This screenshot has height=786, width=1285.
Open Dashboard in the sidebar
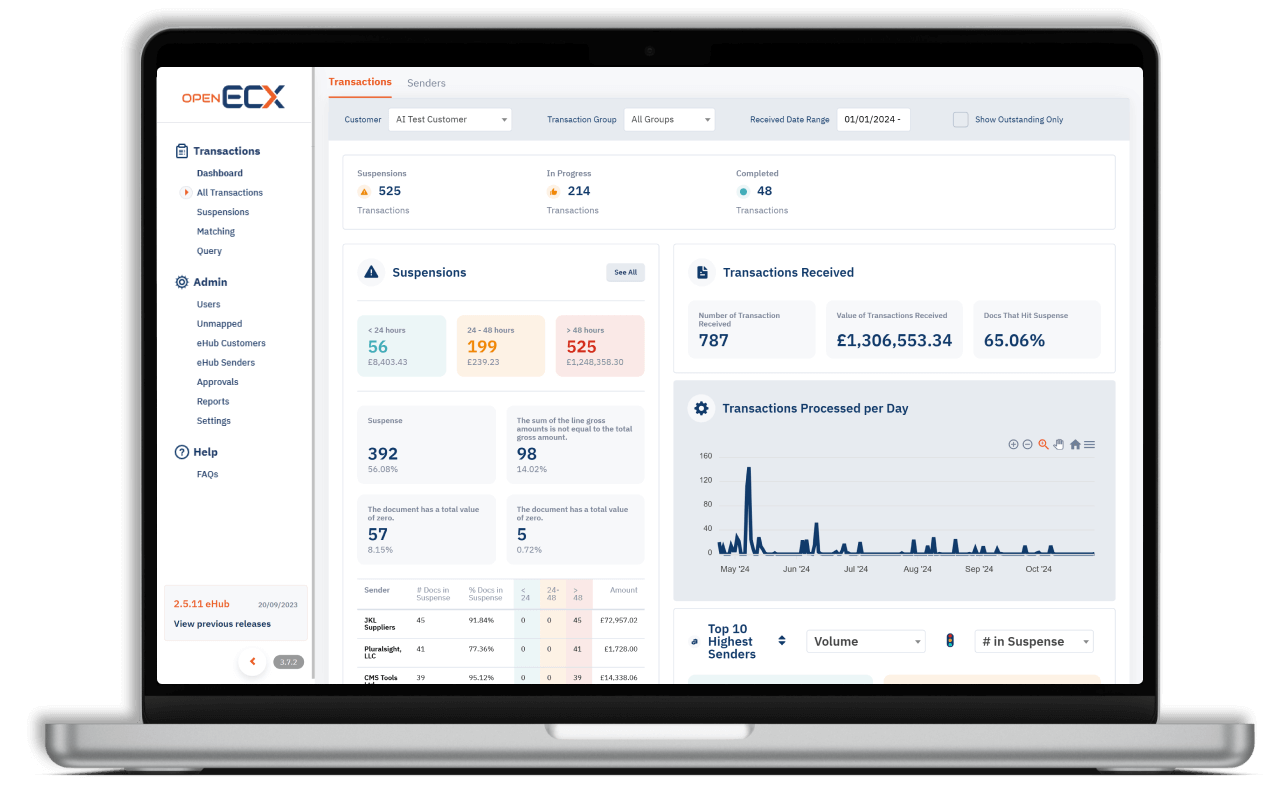coord(219,173)
